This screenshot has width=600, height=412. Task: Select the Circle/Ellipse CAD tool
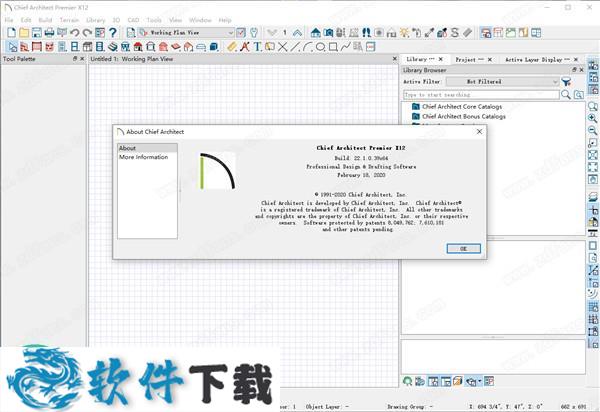click(320, 47)
